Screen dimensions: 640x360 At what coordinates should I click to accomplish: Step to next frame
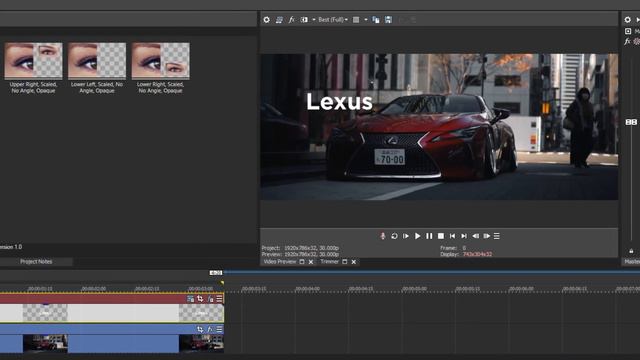[x=487, y=236]
